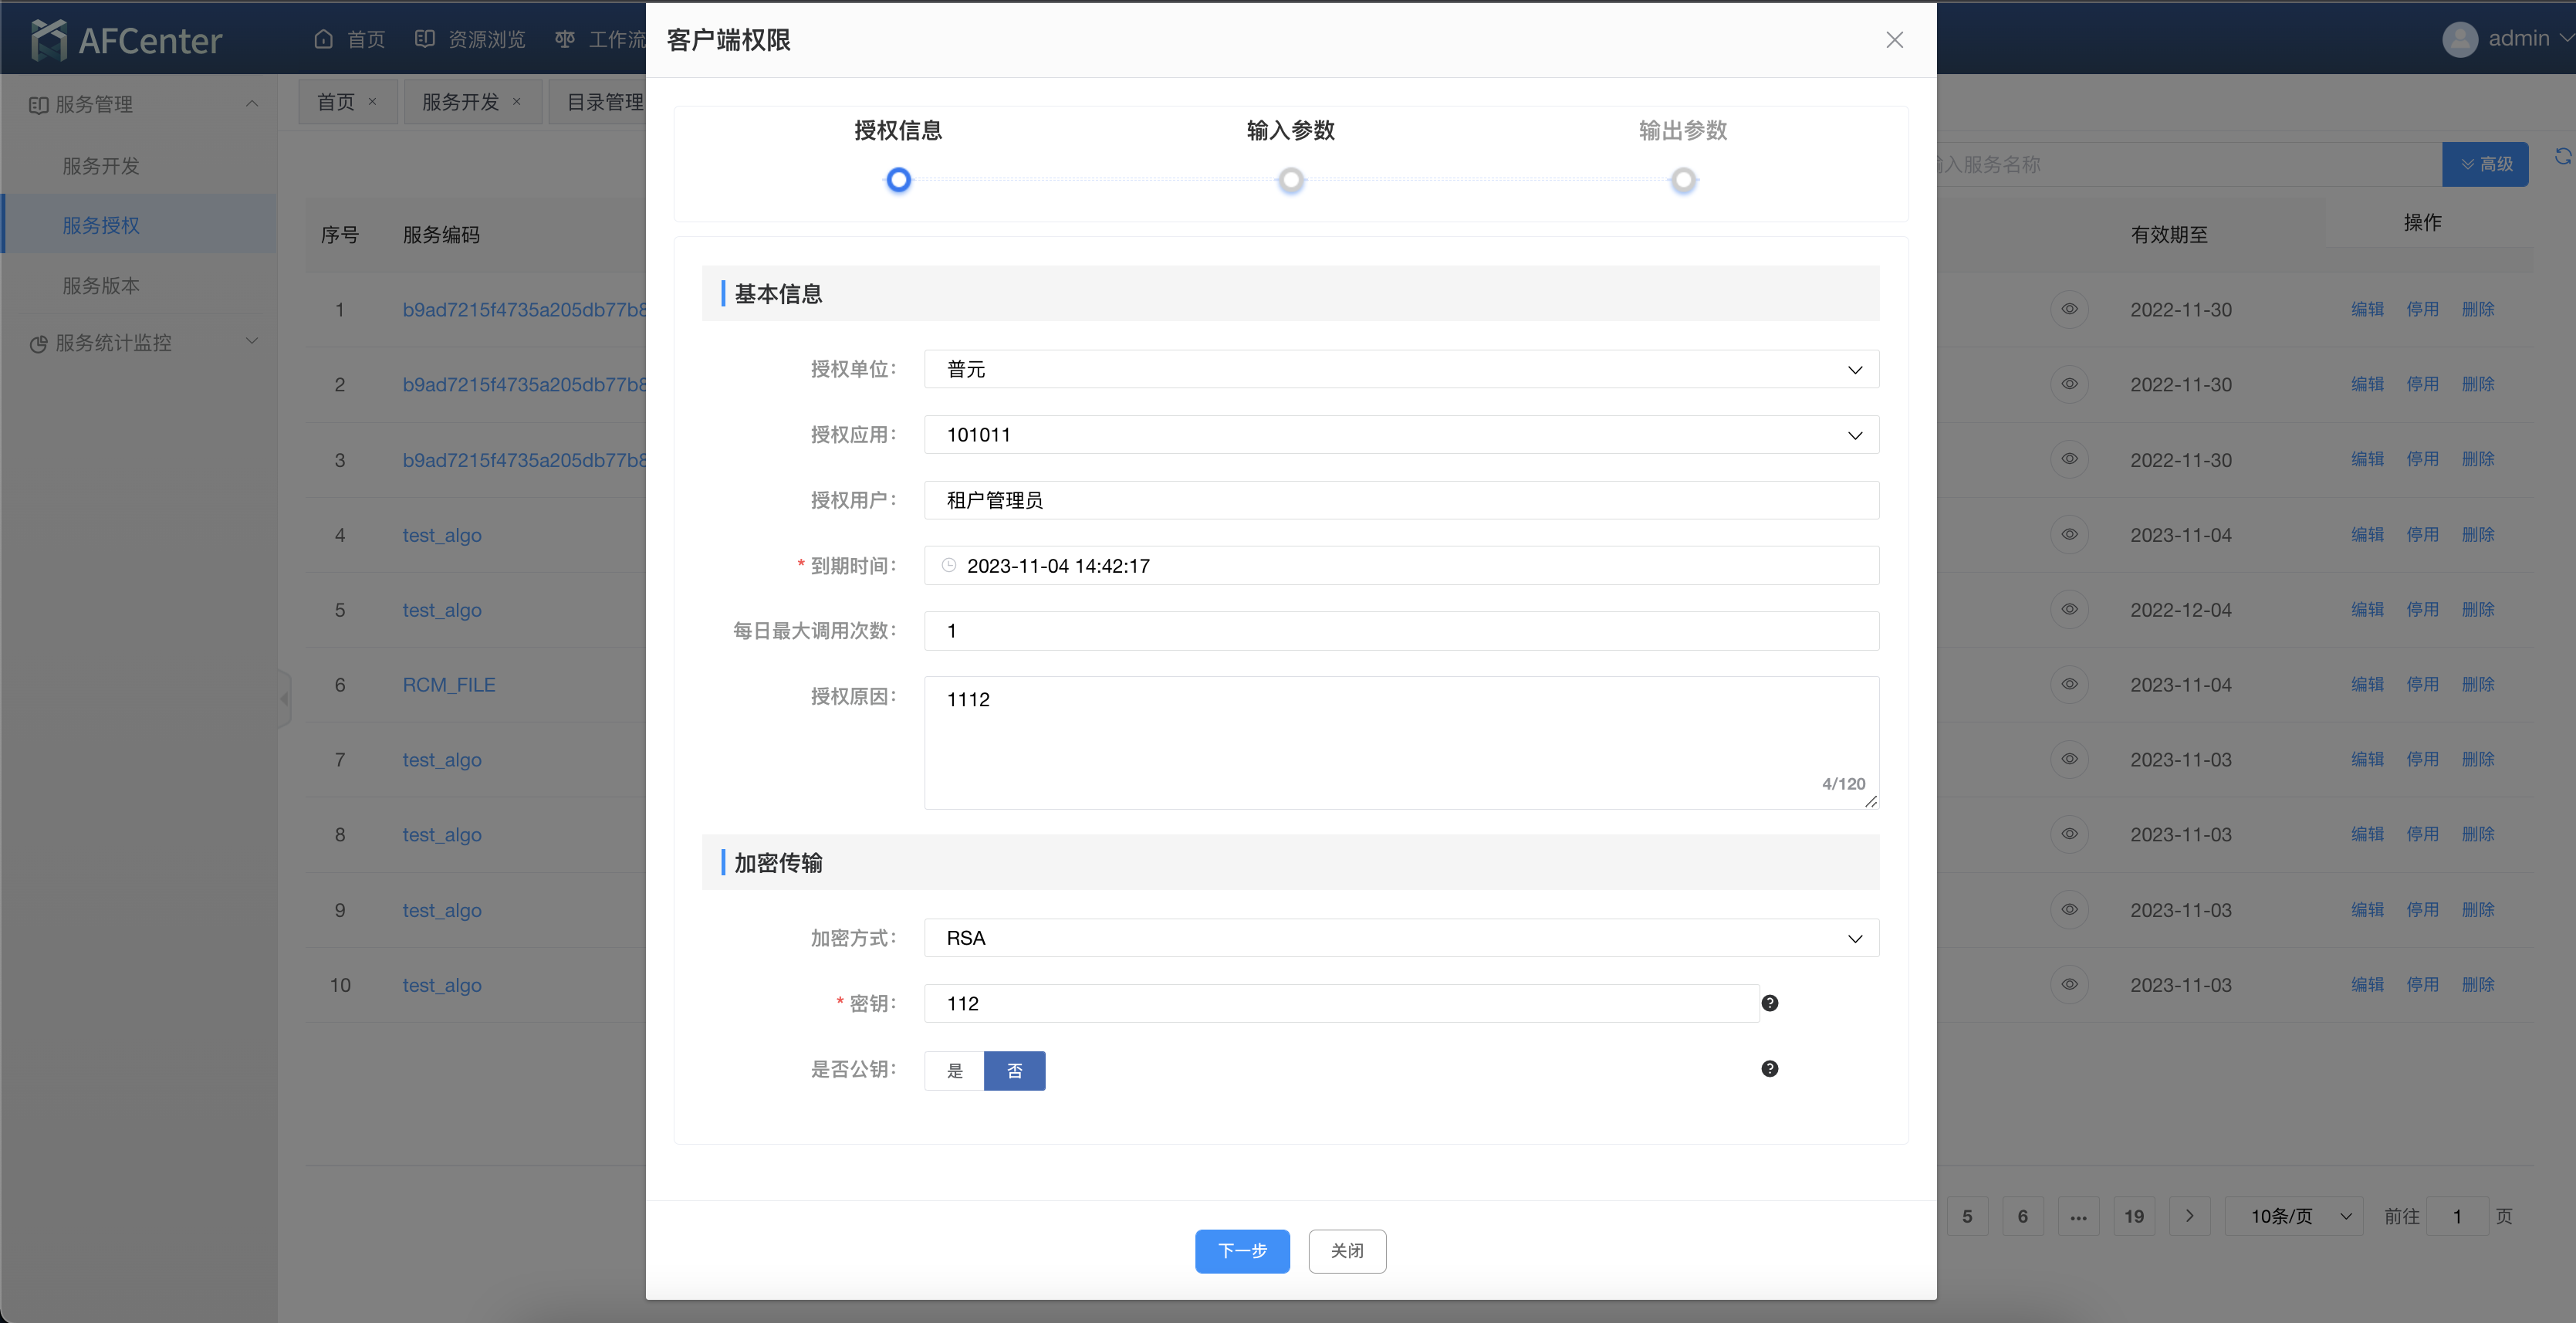Click the pagination ellipsis button
Image resolution: width=2576 pixels, height=1323 pixels.
click(2078, 1216)
